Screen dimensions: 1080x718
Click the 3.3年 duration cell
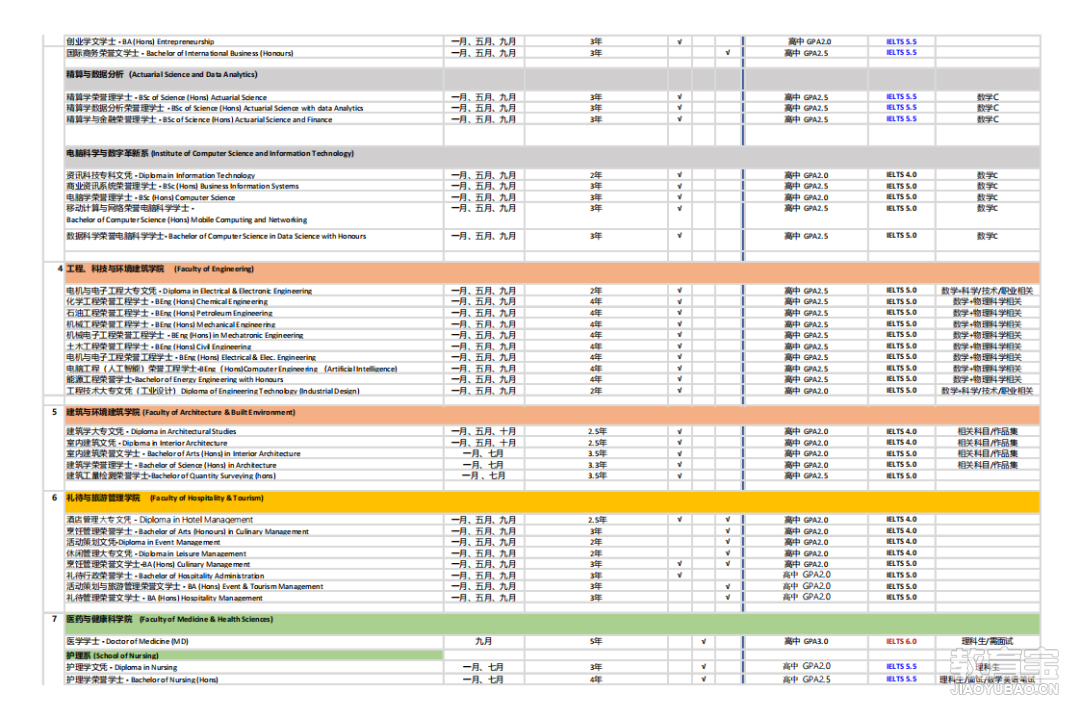point(596,465)
